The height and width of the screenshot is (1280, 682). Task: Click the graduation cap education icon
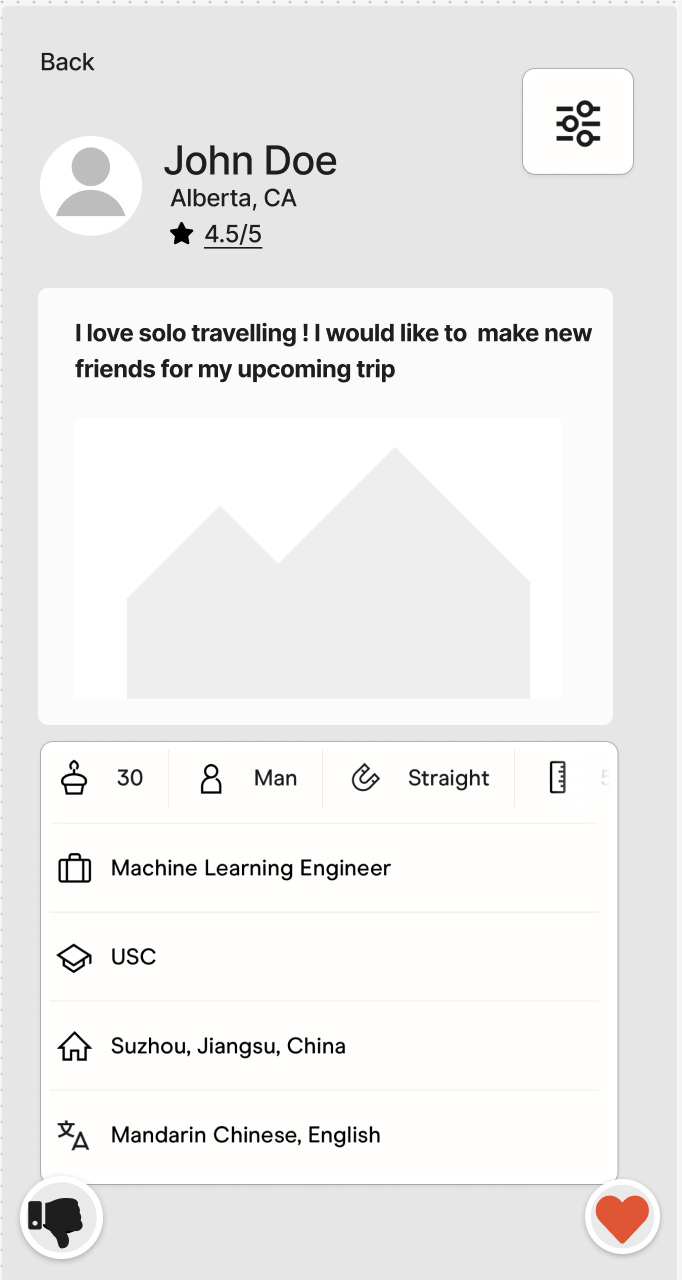[x=75, y=958]
